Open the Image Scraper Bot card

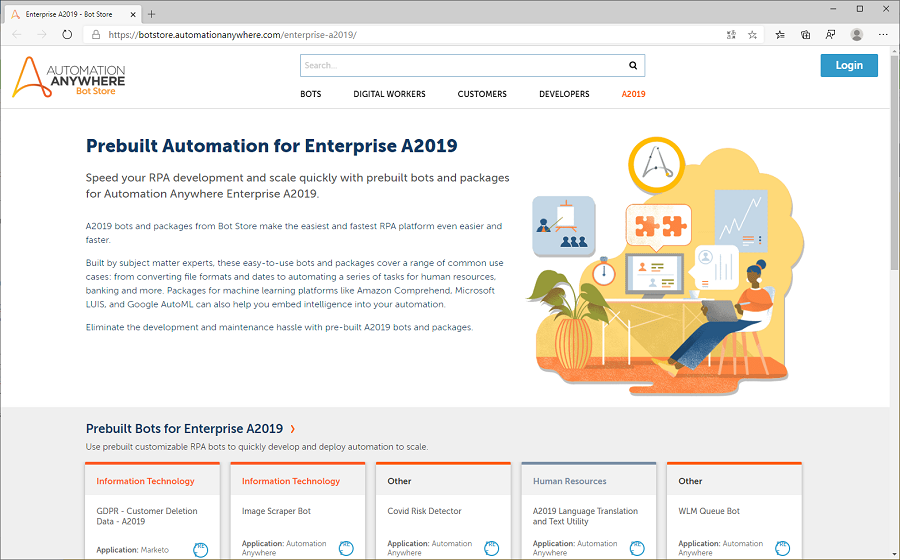(x=276, y=511)
